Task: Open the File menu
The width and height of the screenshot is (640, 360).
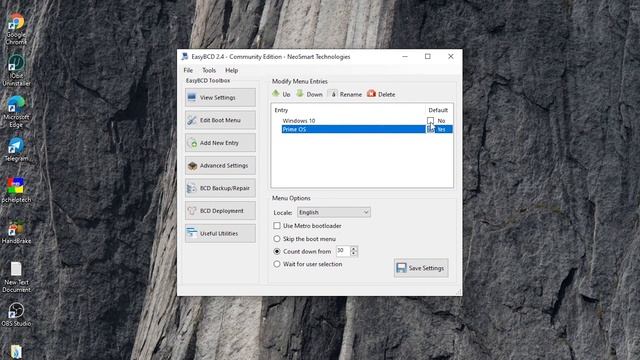Action: pyautogui.click(x=188, y=70)
